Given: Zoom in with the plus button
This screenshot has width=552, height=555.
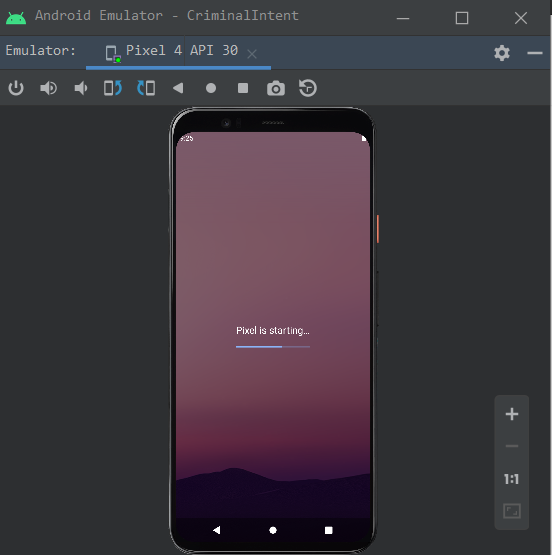Looking at the screenshot, I should click(512, 414).
